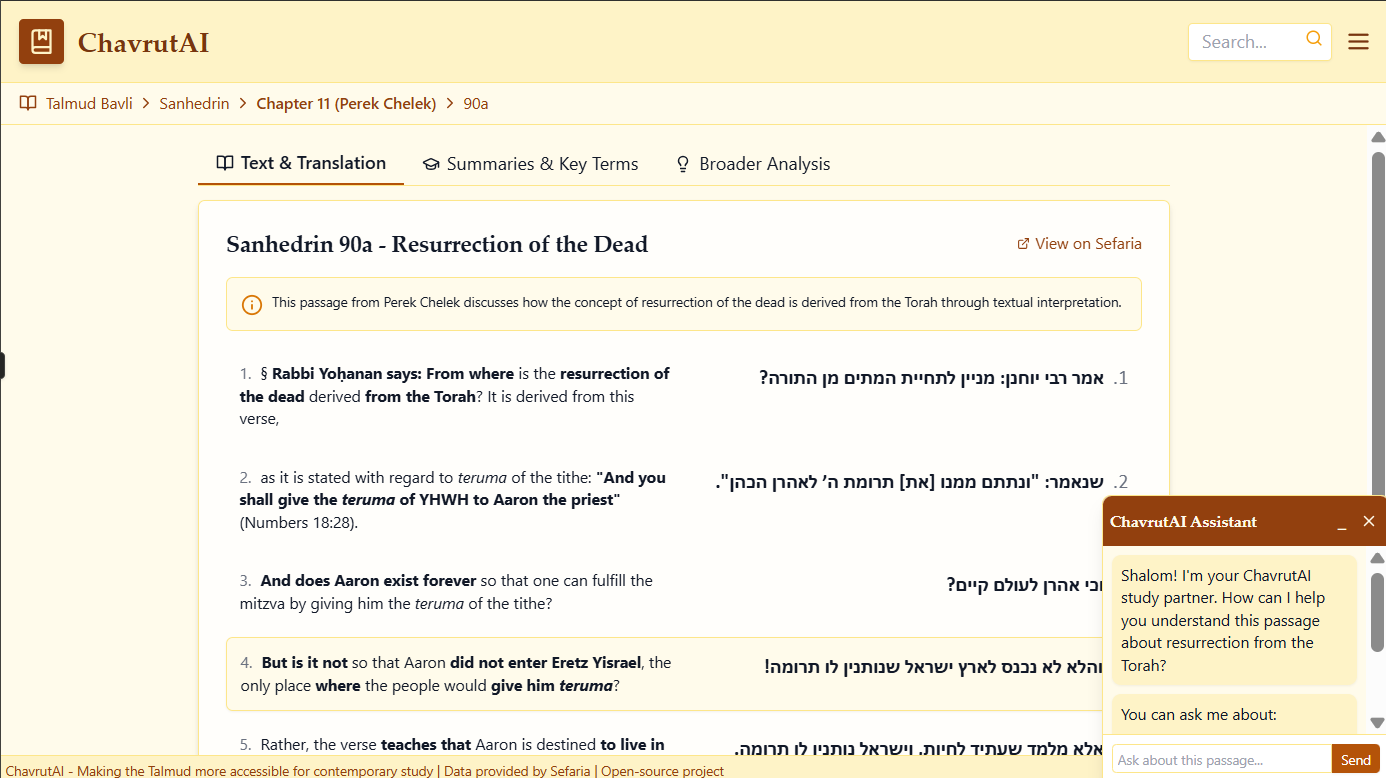Screen dimensions: 1386x778
Task: Open the hamburger menu icon
Action: click(1358, 42)
